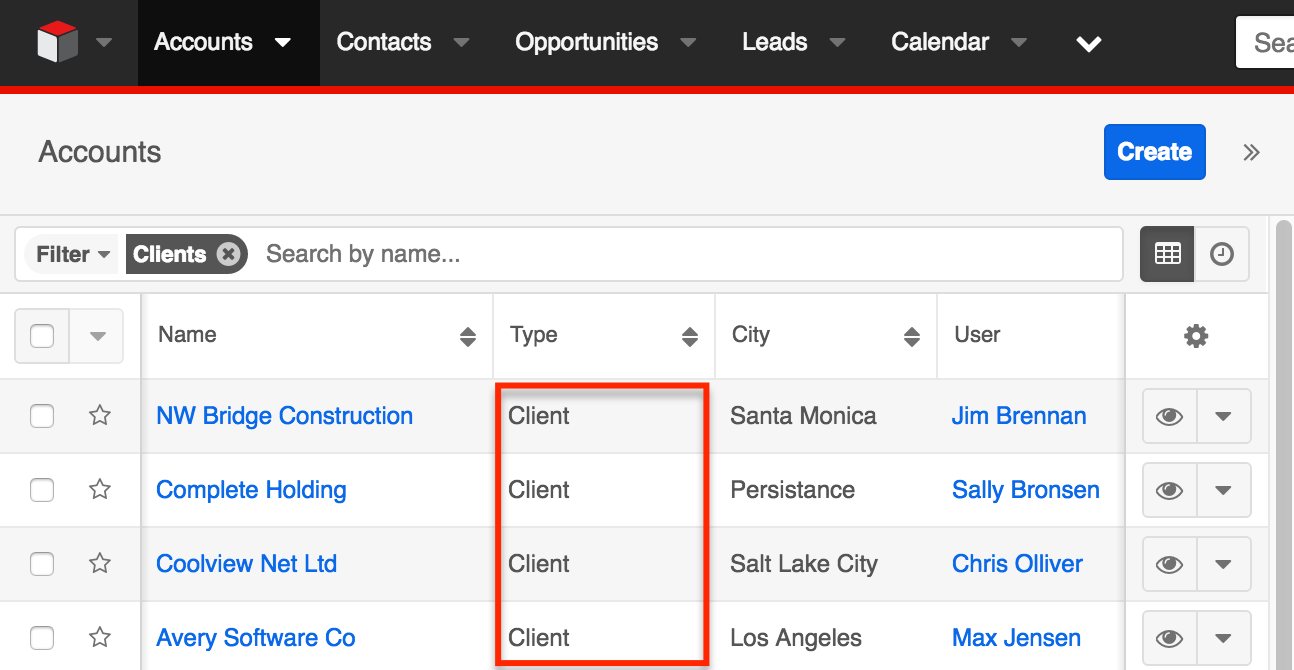Favorite NW Bridge Construction with the star
Viewport: 1294px width, 670px height.
point(100,415)
